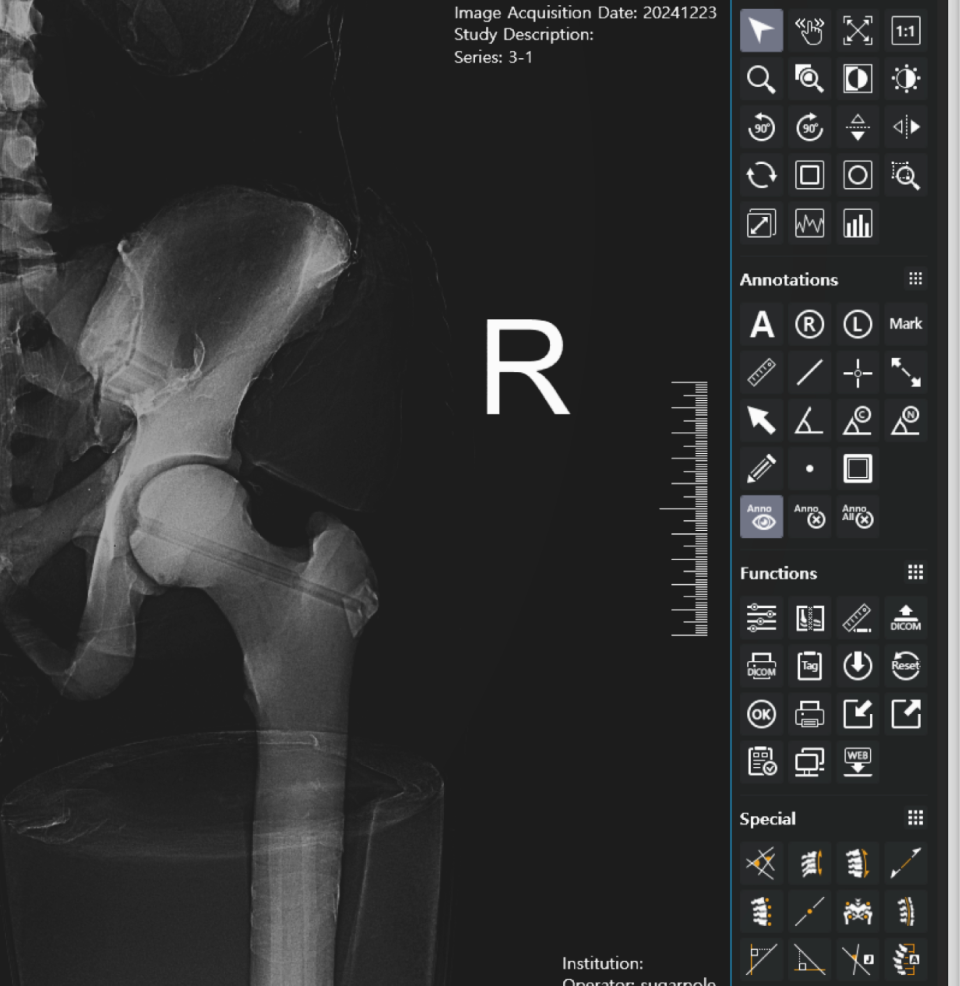This screenshot has height=986, width=960.
Task: Fit image to window with expand arrows
Action: 858,31
